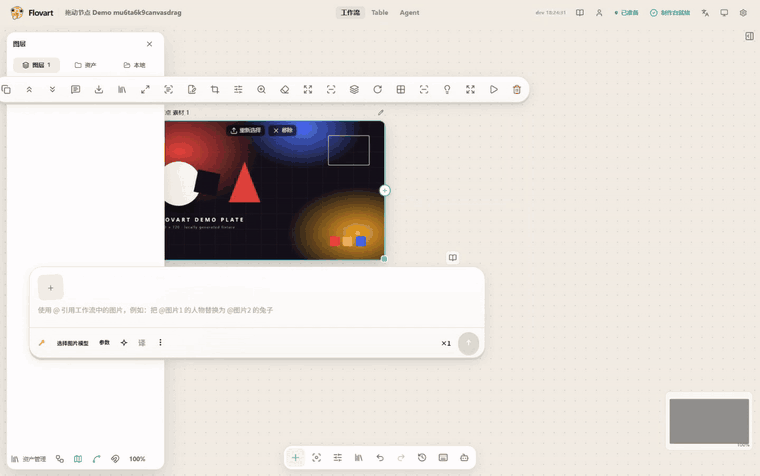Click the edit document pencil icon
The width and height of the screenshot is (760, 476).
click(192, 90)
